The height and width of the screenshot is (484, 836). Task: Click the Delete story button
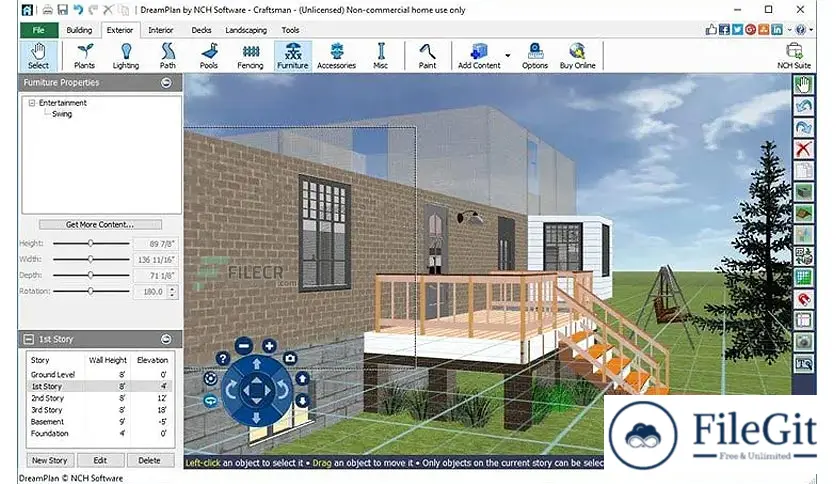click(x=149, y=460)
